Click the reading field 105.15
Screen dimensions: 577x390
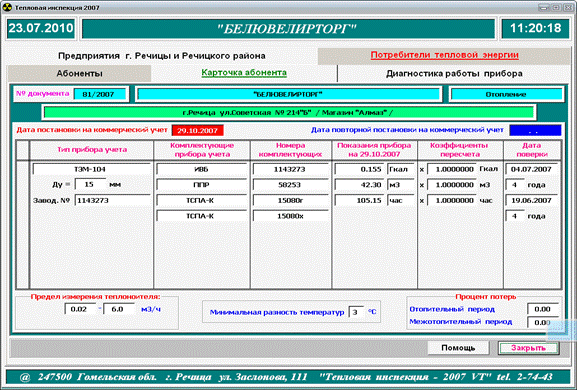pyautogui.click(x=360, y=201)
